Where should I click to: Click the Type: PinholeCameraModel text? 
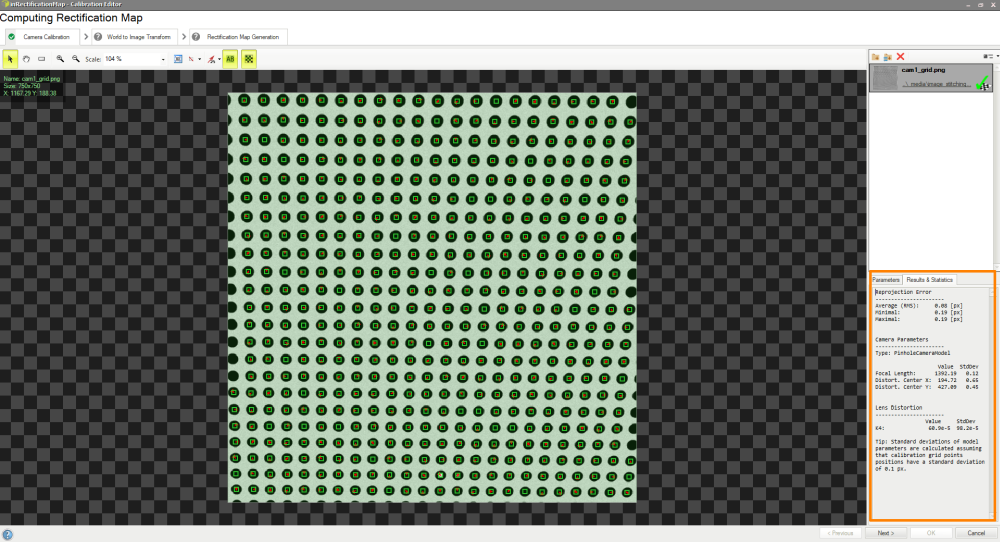click(913, 353)
